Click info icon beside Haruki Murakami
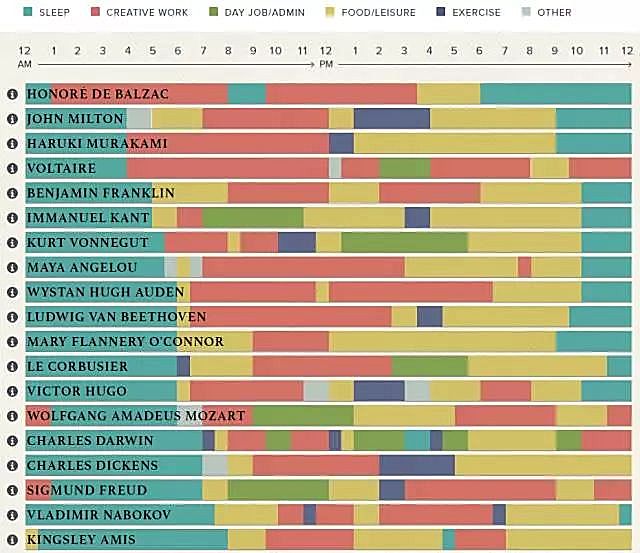The image size is (640, 553). (12, 144)
